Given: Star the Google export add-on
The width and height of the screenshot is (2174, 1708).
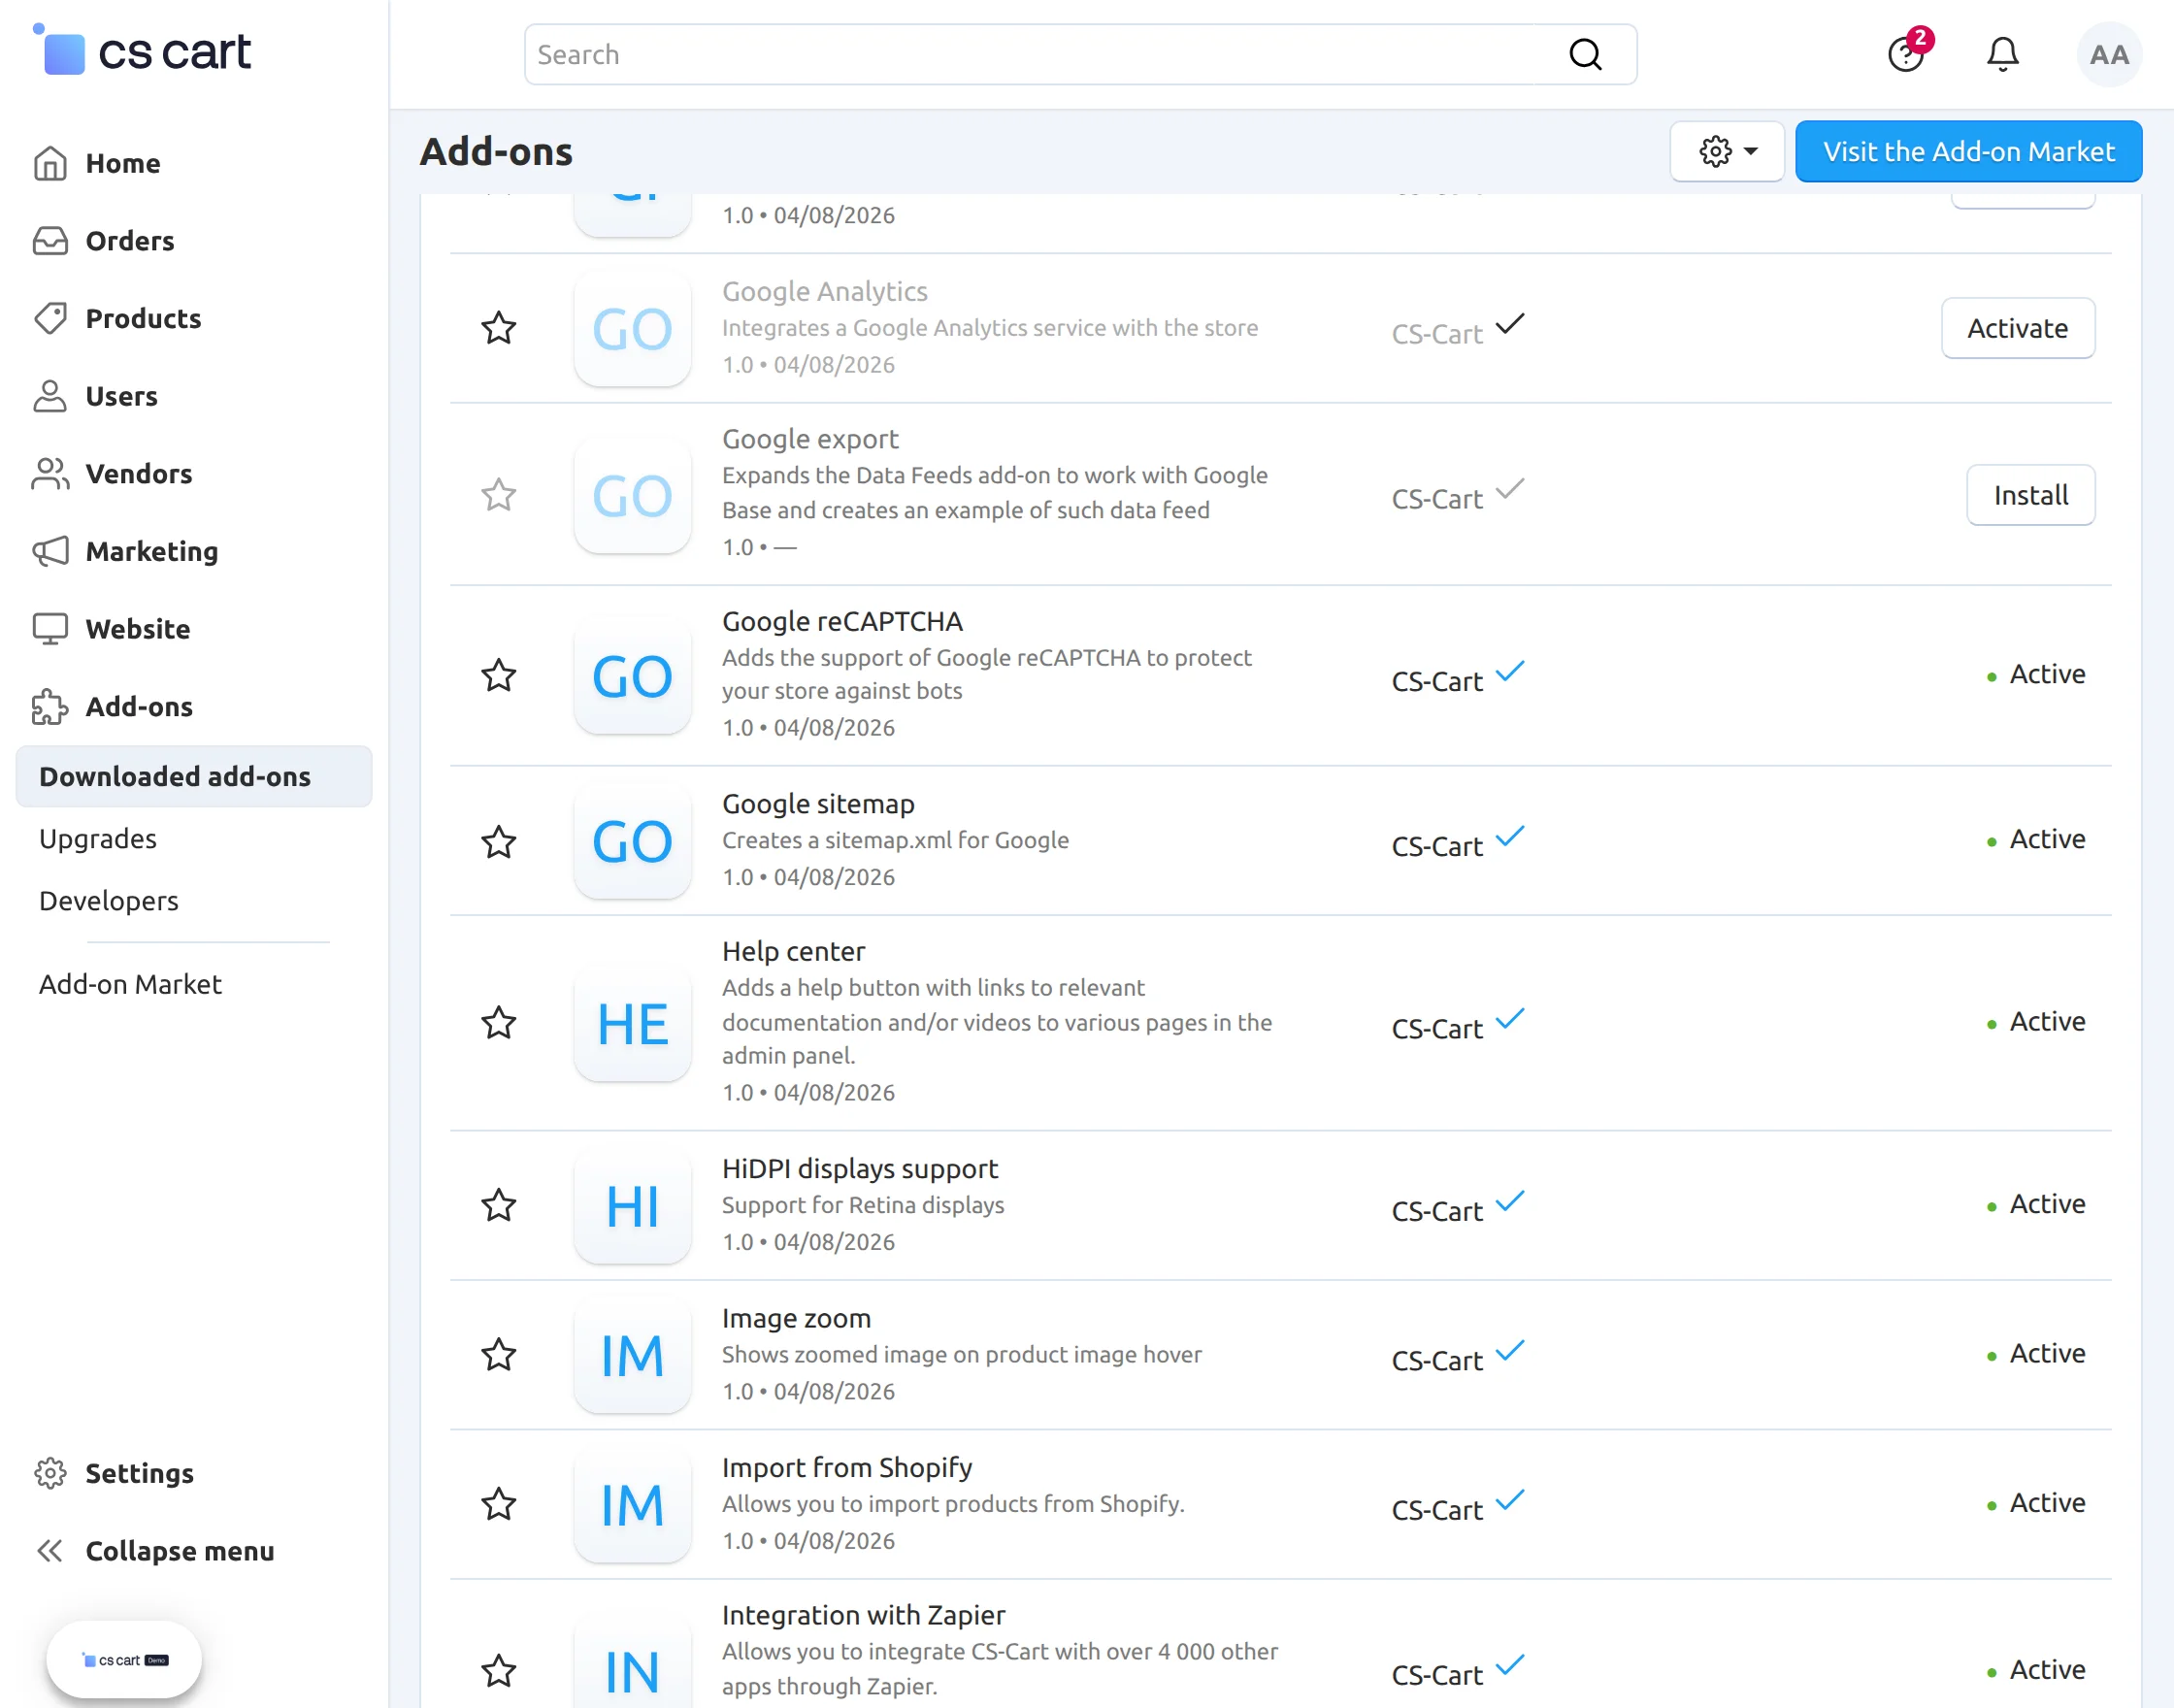Looking at the screenshot, I should click(499, 495).
